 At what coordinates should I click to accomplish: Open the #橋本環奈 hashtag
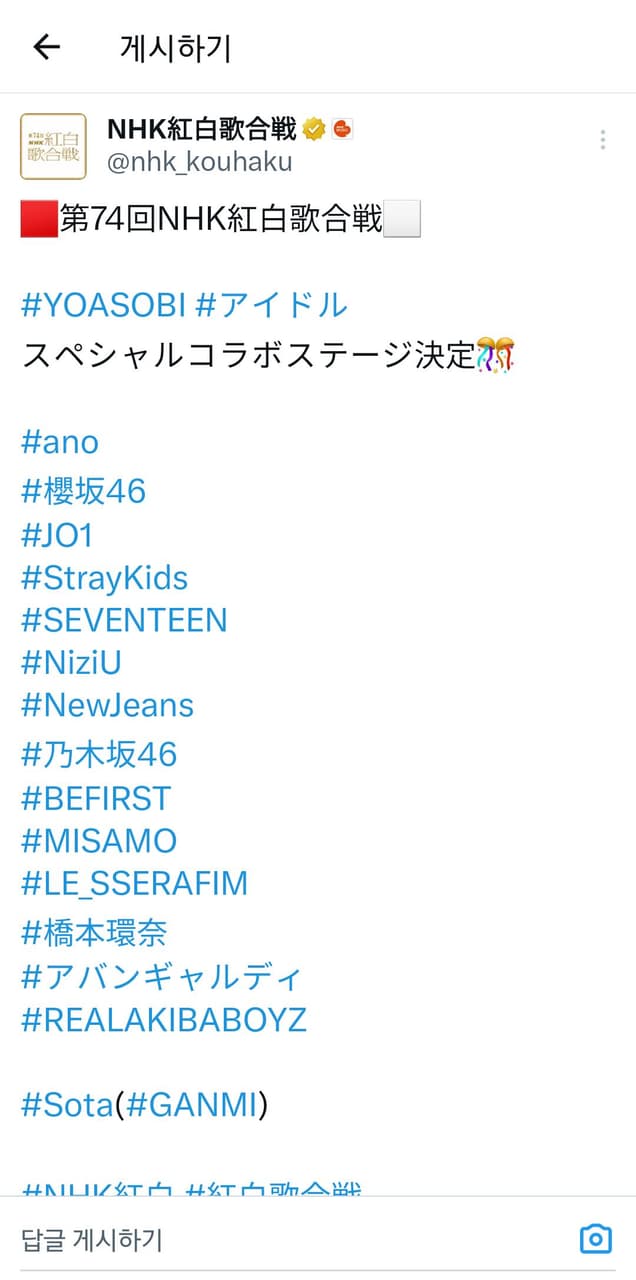point(94,933)
